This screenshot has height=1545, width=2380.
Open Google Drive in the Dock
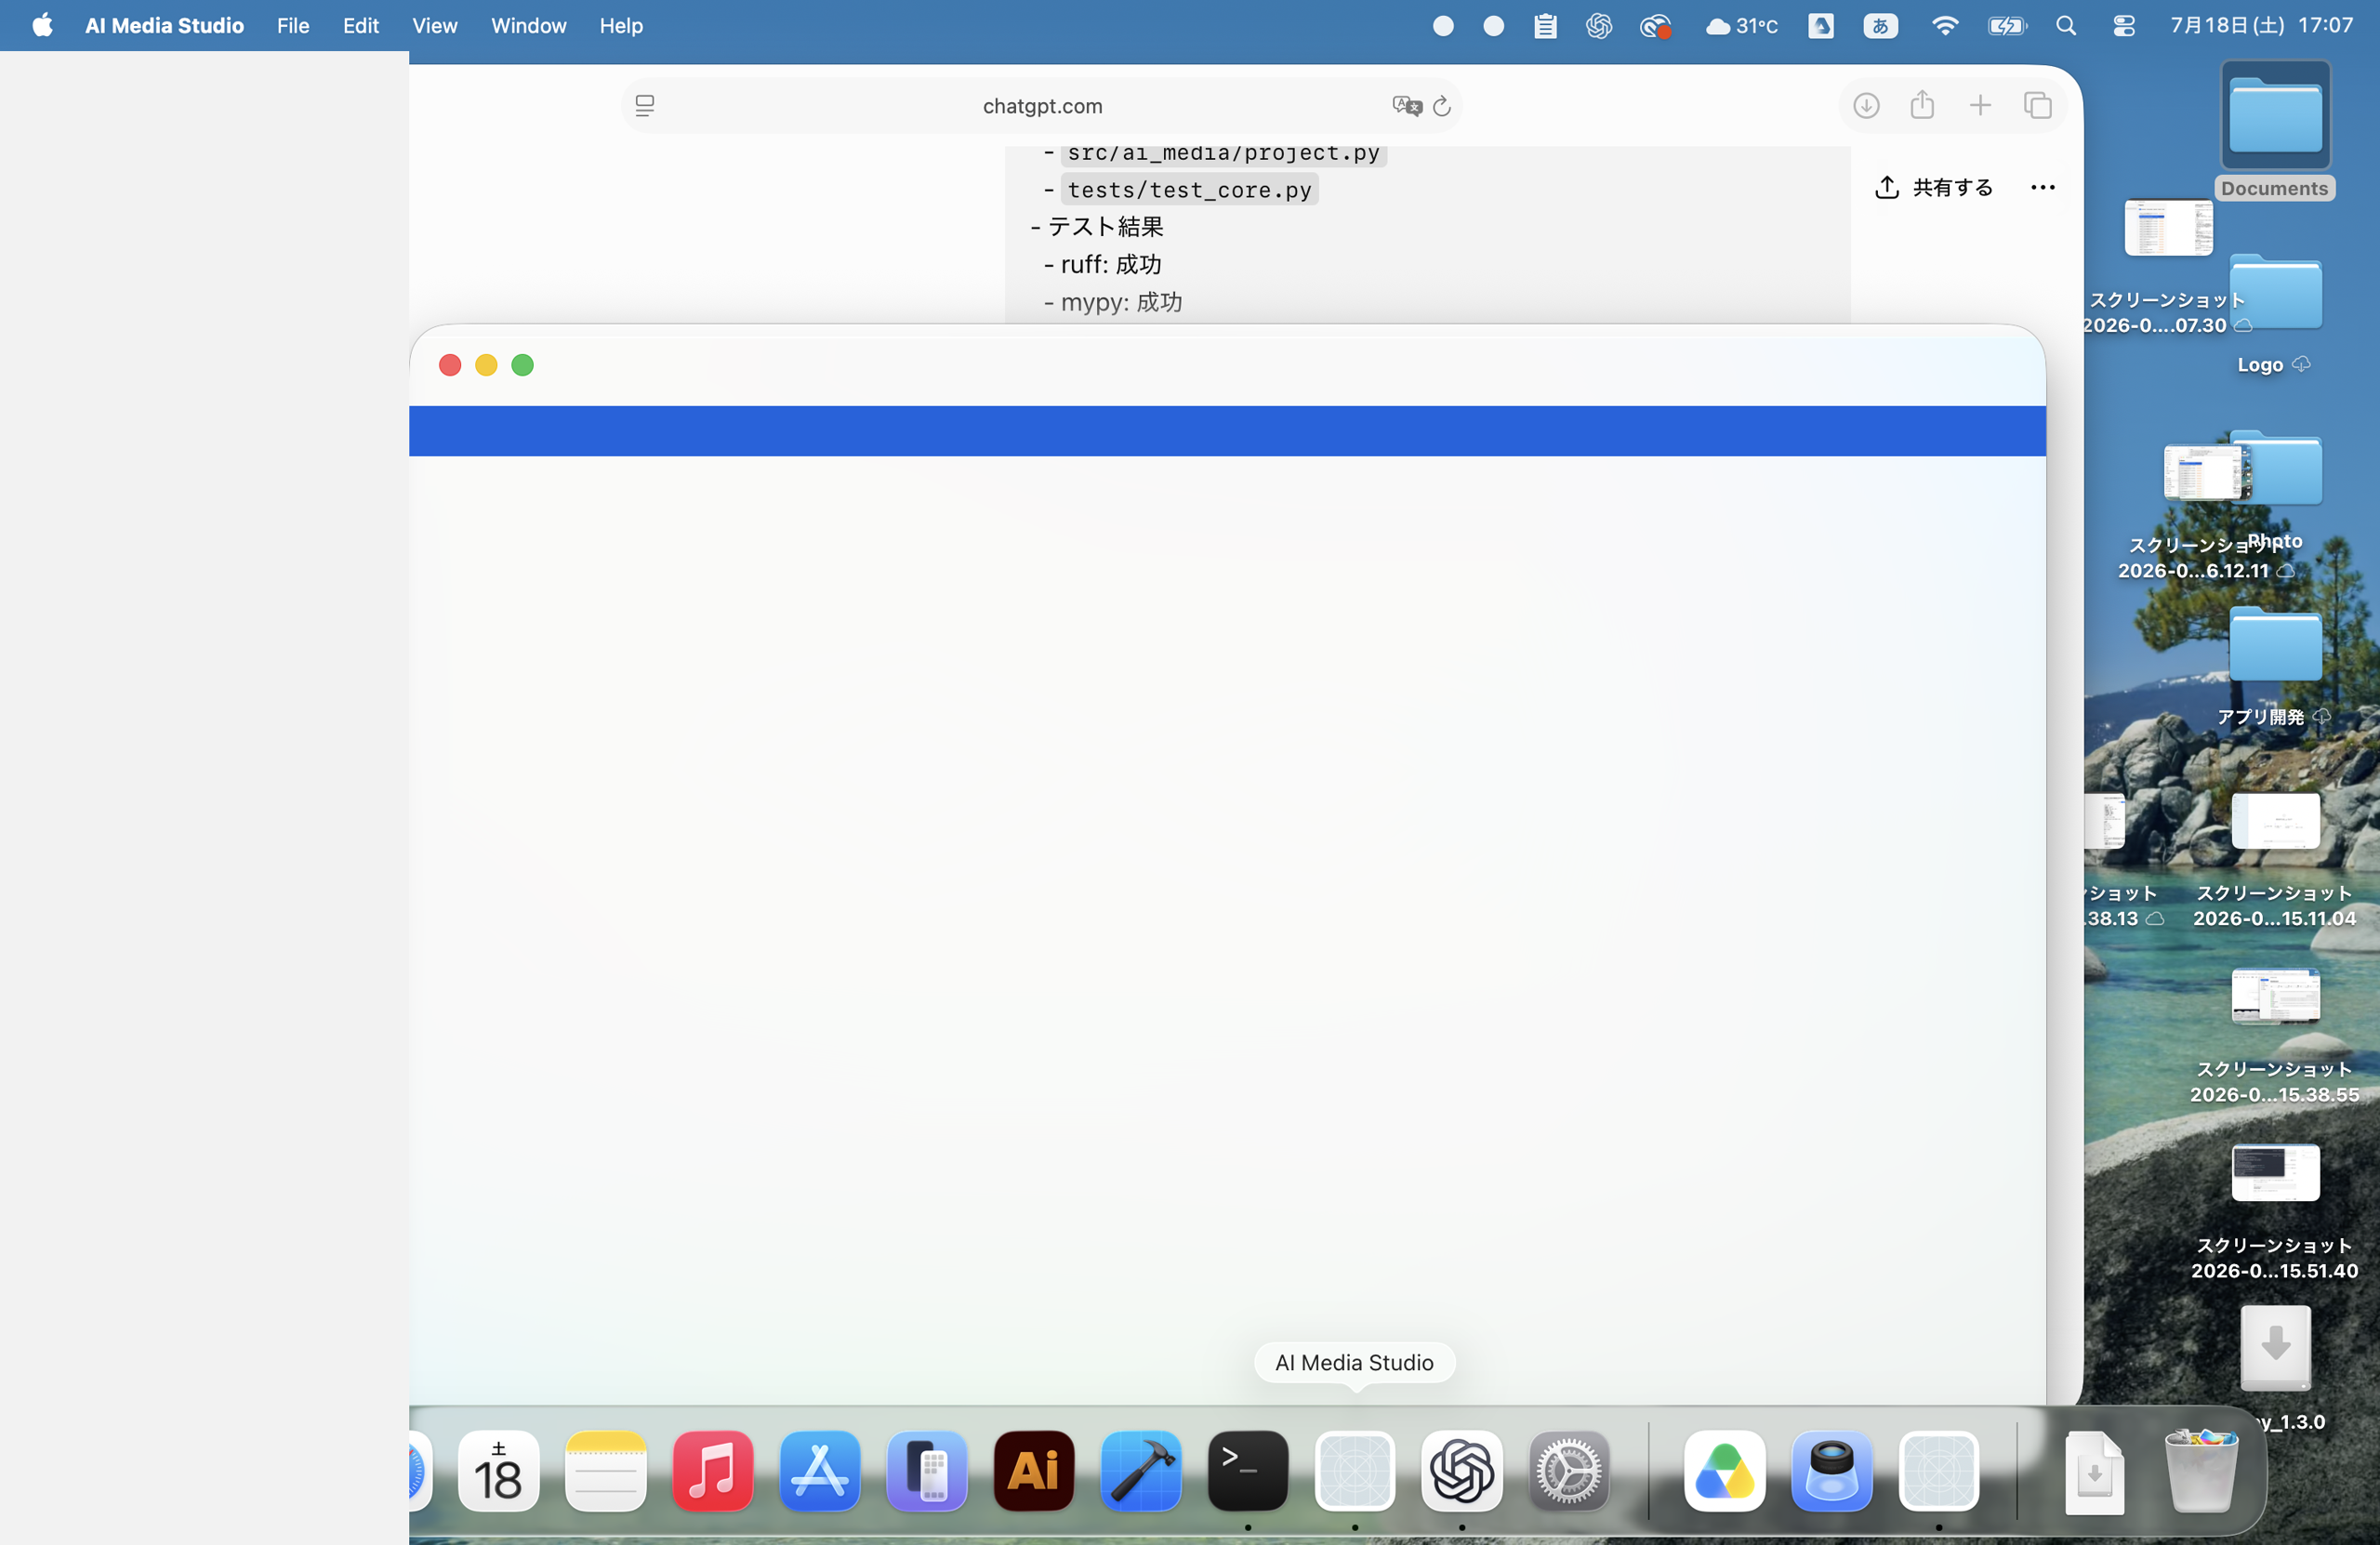tap(1724, 1471)
